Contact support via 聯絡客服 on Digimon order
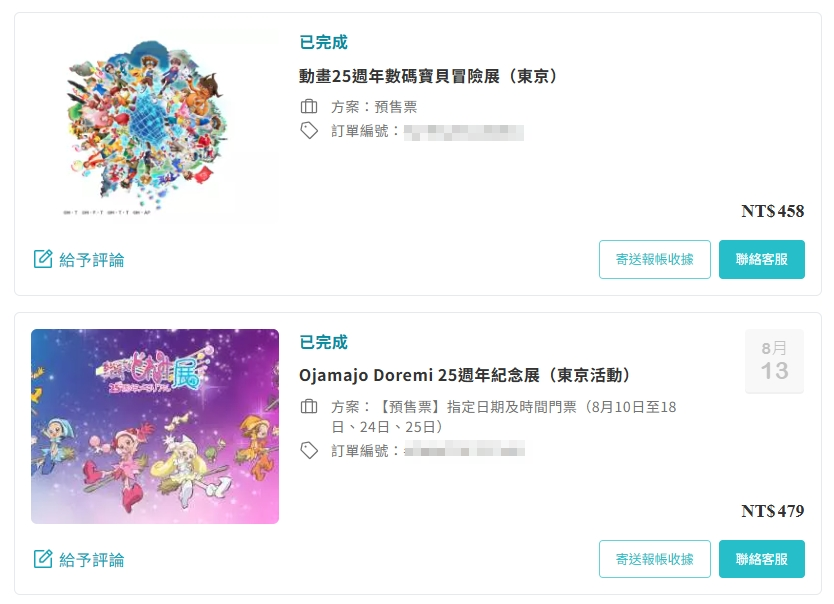The width and height of the screenshot is (834, 604). [762, 259]
